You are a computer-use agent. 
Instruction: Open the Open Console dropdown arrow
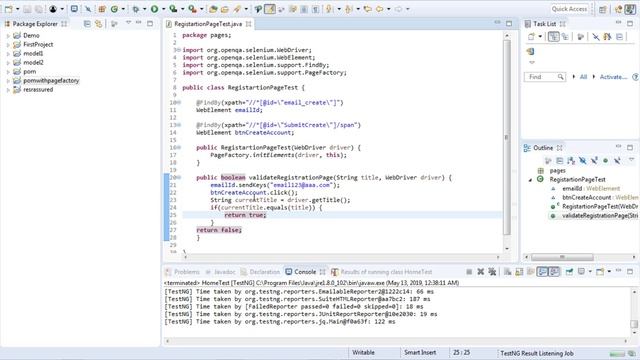pyautogui.click(x=609, y=272)
